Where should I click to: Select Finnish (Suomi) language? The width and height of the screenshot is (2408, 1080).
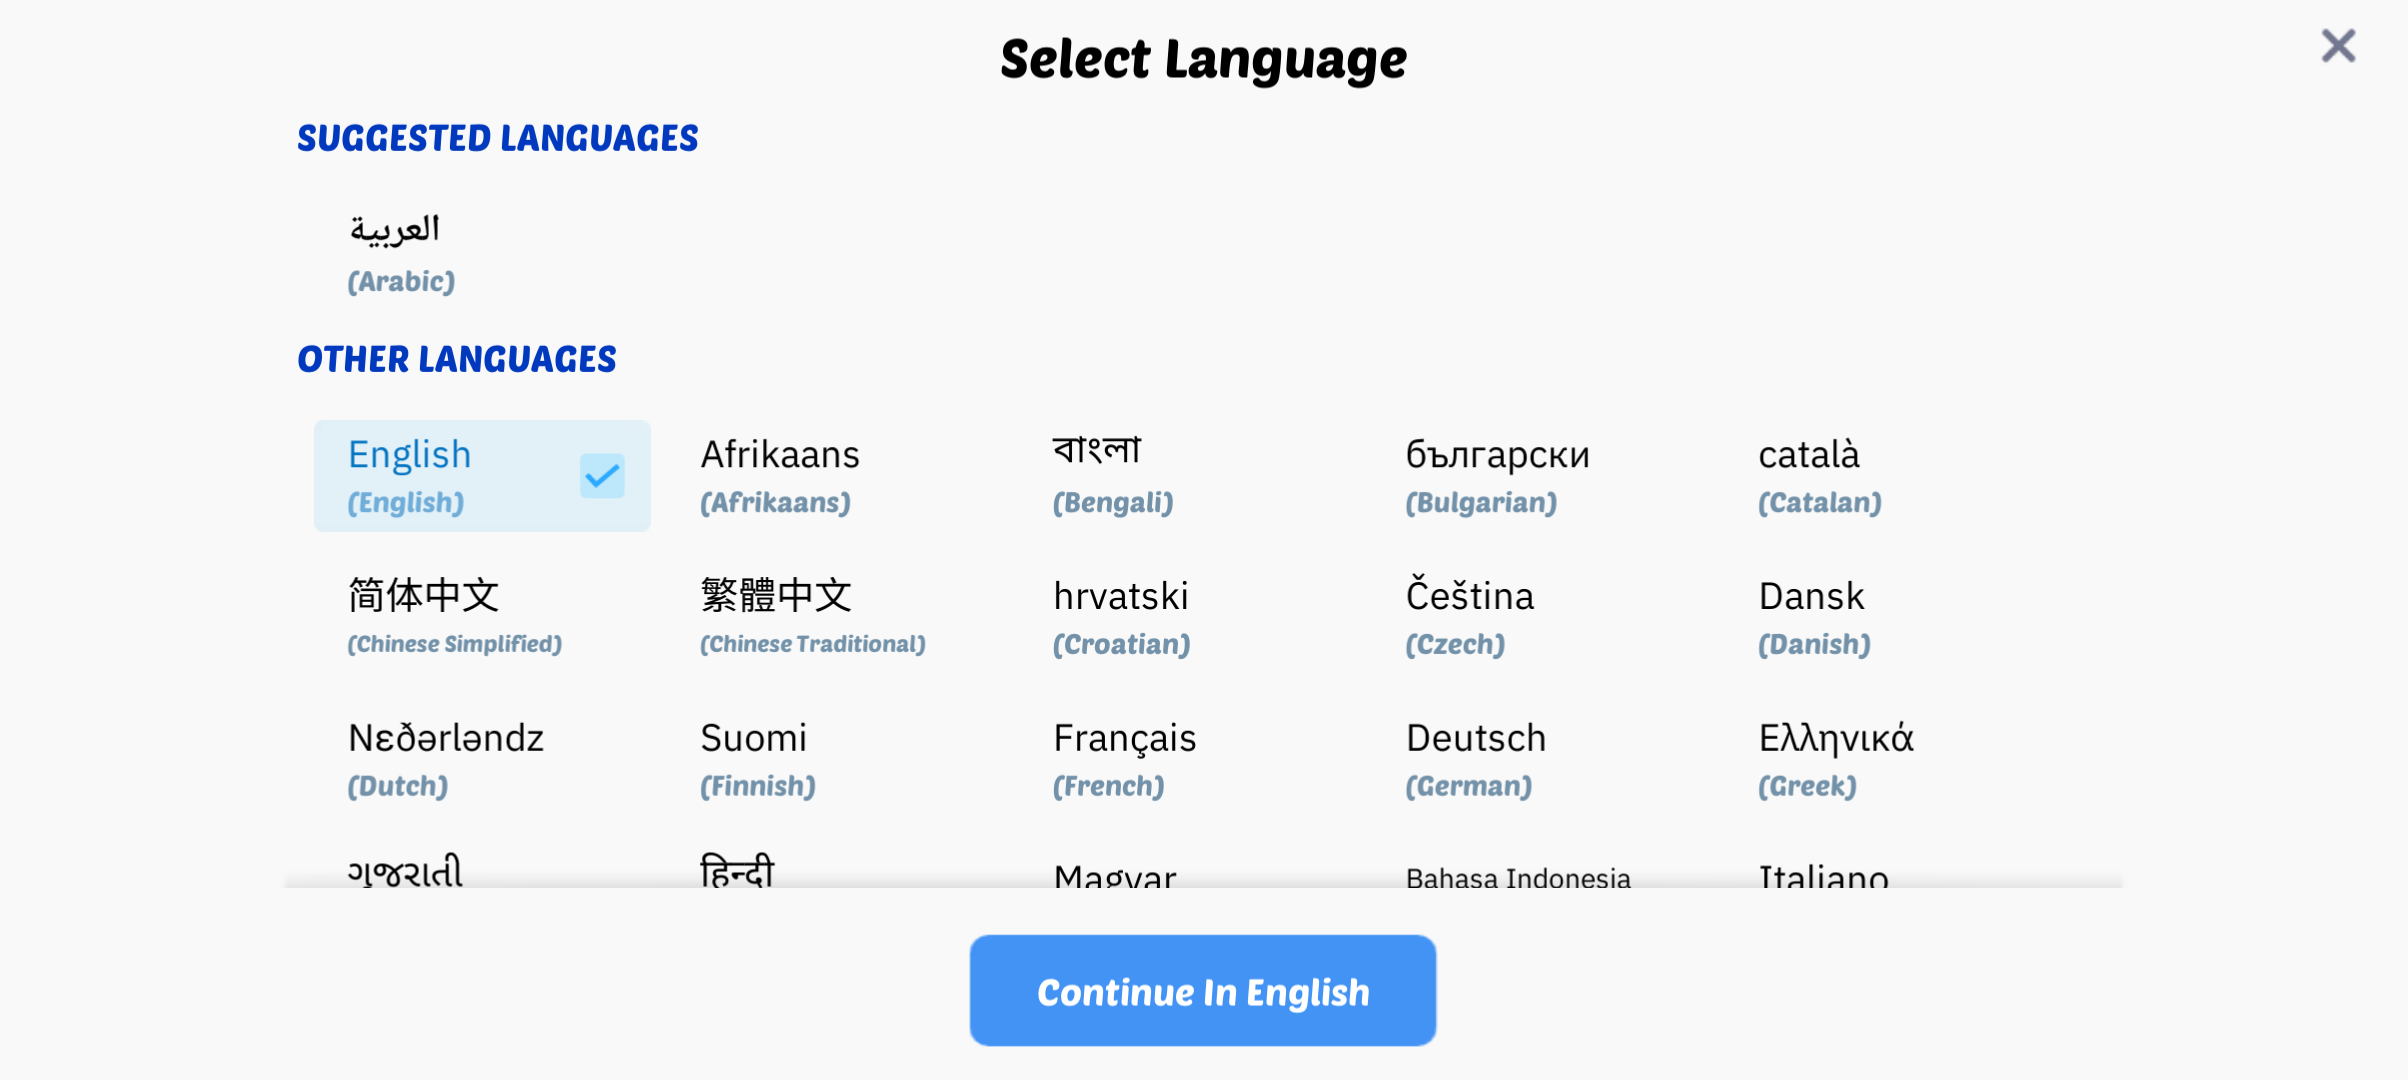click(x=757, y=759)
